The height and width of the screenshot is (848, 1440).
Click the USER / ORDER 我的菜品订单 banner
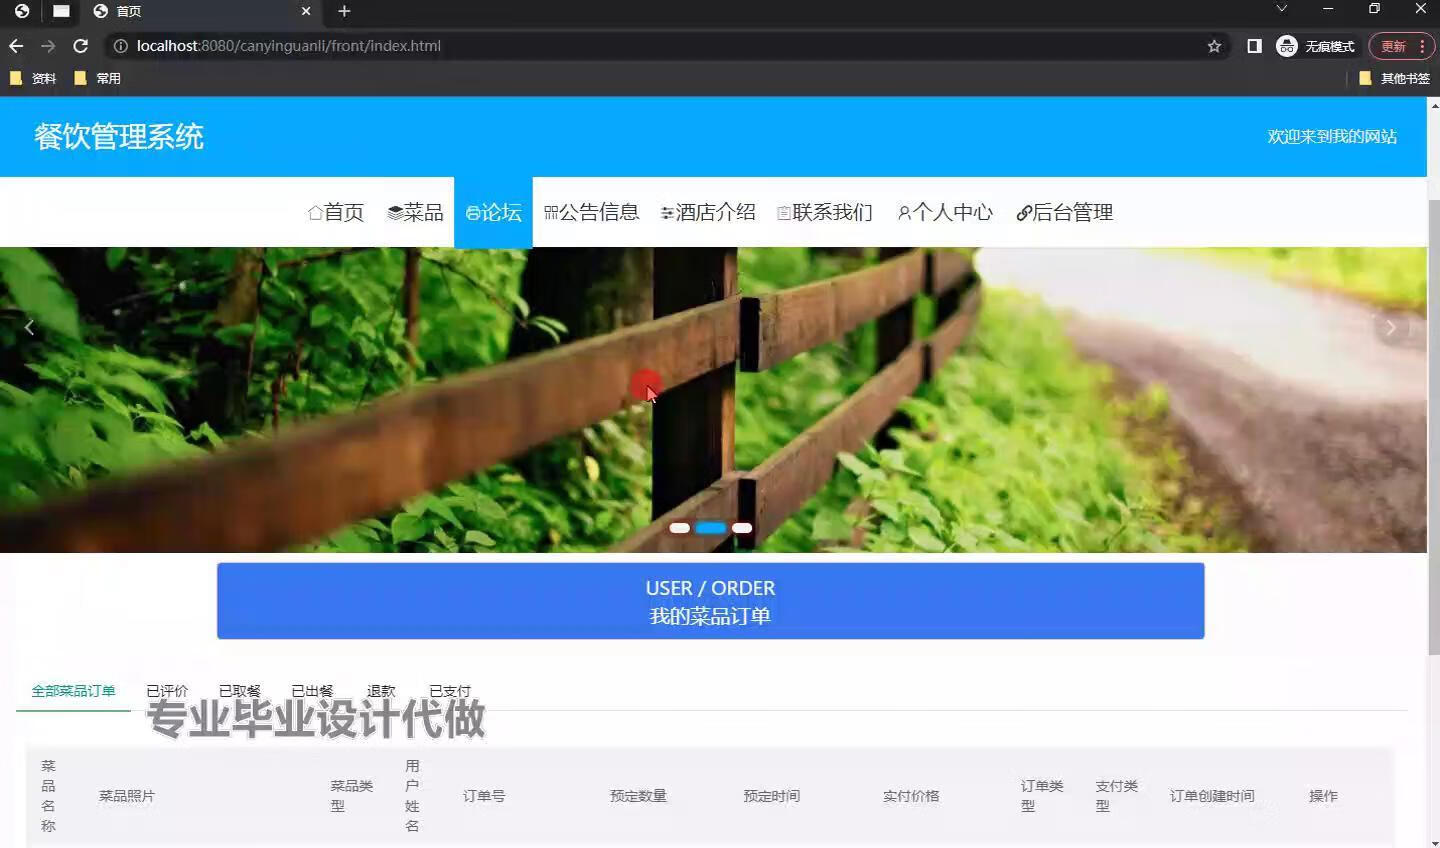(x=710, y=601)
